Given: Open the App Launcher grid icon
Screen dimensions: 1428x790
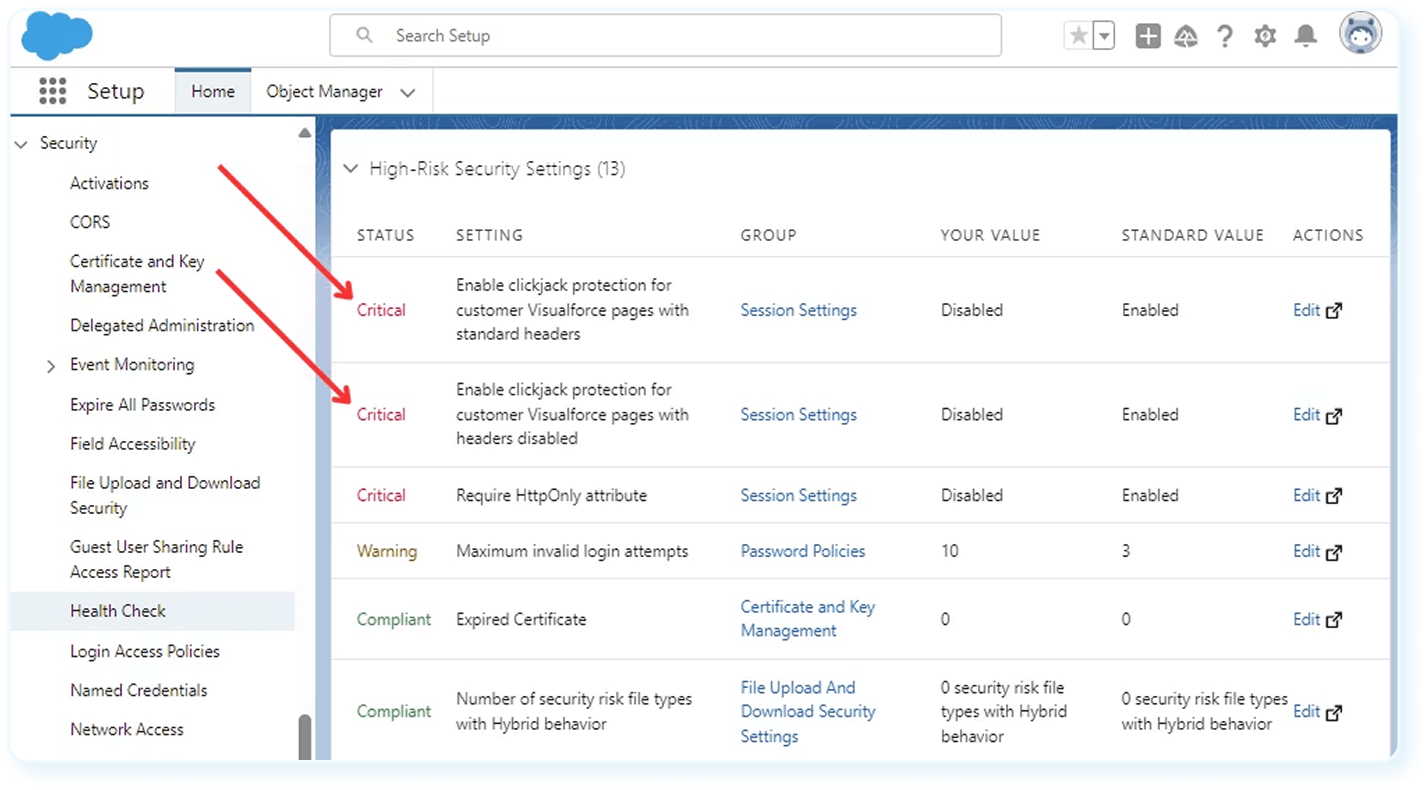Looking at the screenshot, I should pyautogui.click(x=52, y=91).
